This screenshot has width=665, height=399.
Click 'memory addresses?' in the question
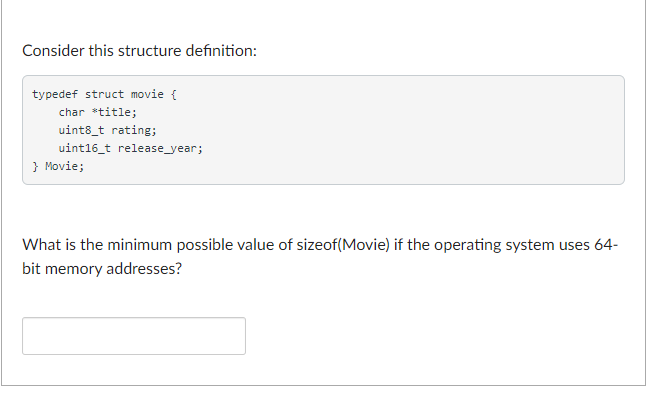(x=113, y=269)
